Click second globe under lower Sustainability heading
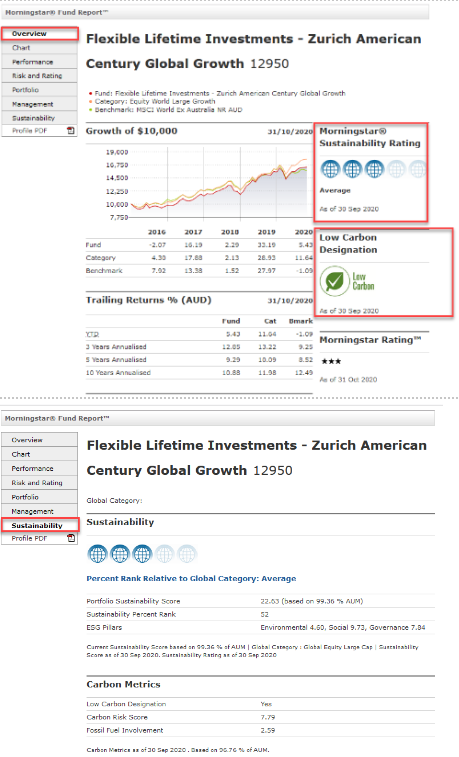Screen dimensions: 459x757 click(x=120, y=554)
